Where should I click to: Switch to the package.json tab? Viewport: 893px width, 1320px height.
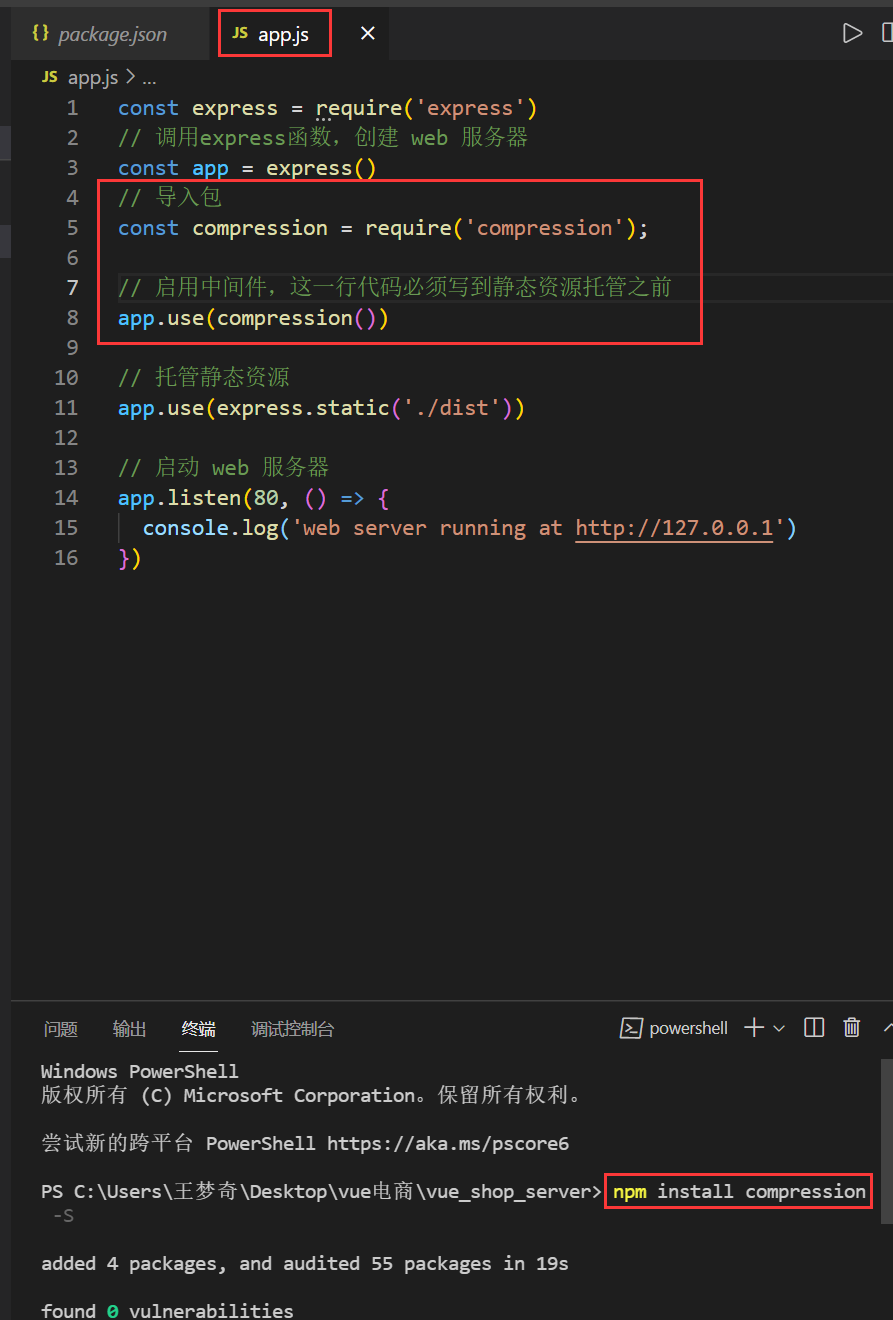[x=112, y=34]
